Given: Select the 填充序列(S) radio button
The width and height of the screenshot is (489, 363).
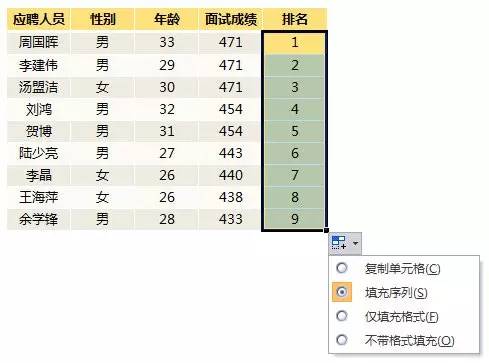Looking at the screenshot, I should (342, 292).
